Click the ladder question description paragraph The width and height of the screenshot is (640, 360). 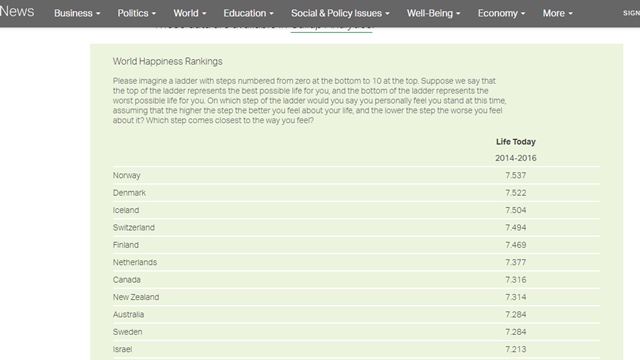(x=309, y=100)
